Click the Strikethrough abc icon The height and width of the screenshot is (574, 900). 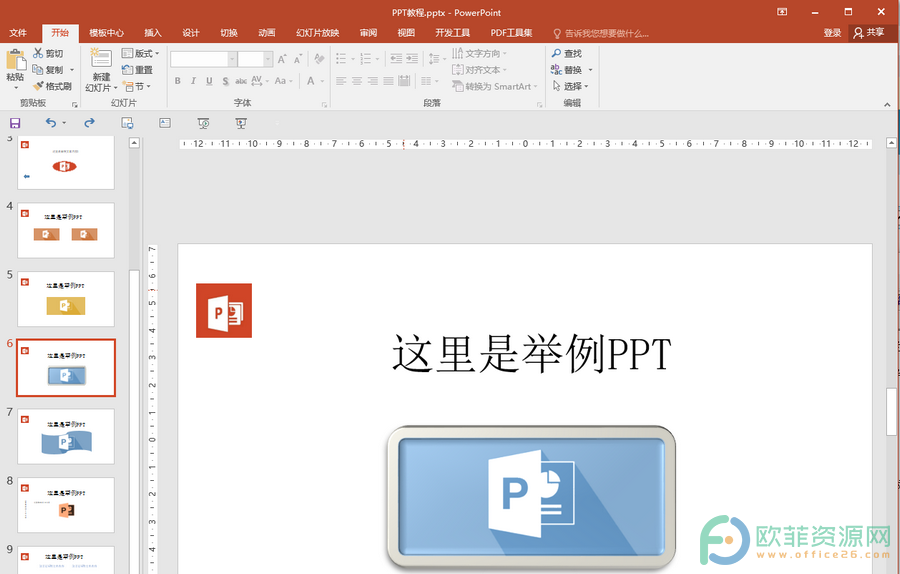[x=241, y=82]
